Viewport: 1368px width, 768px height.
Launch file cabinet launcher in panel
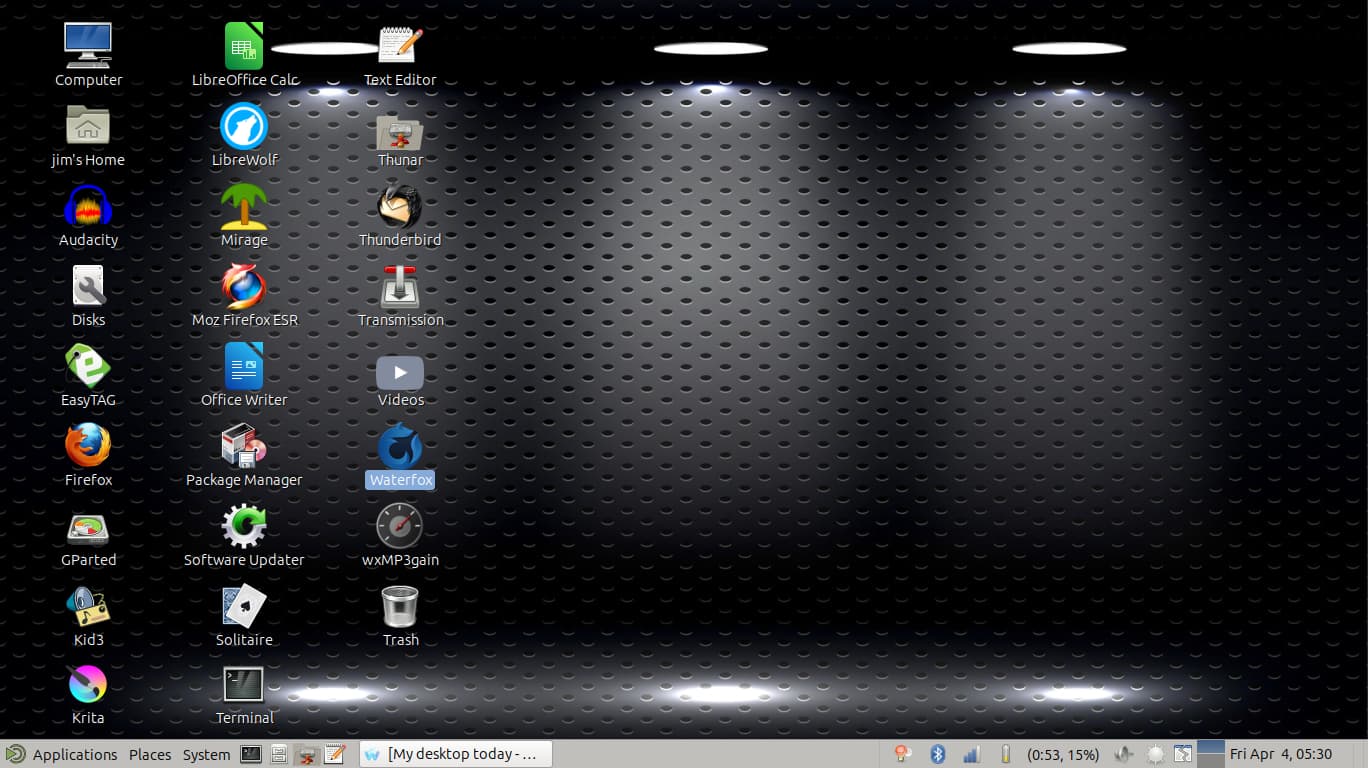coord(279,754)
